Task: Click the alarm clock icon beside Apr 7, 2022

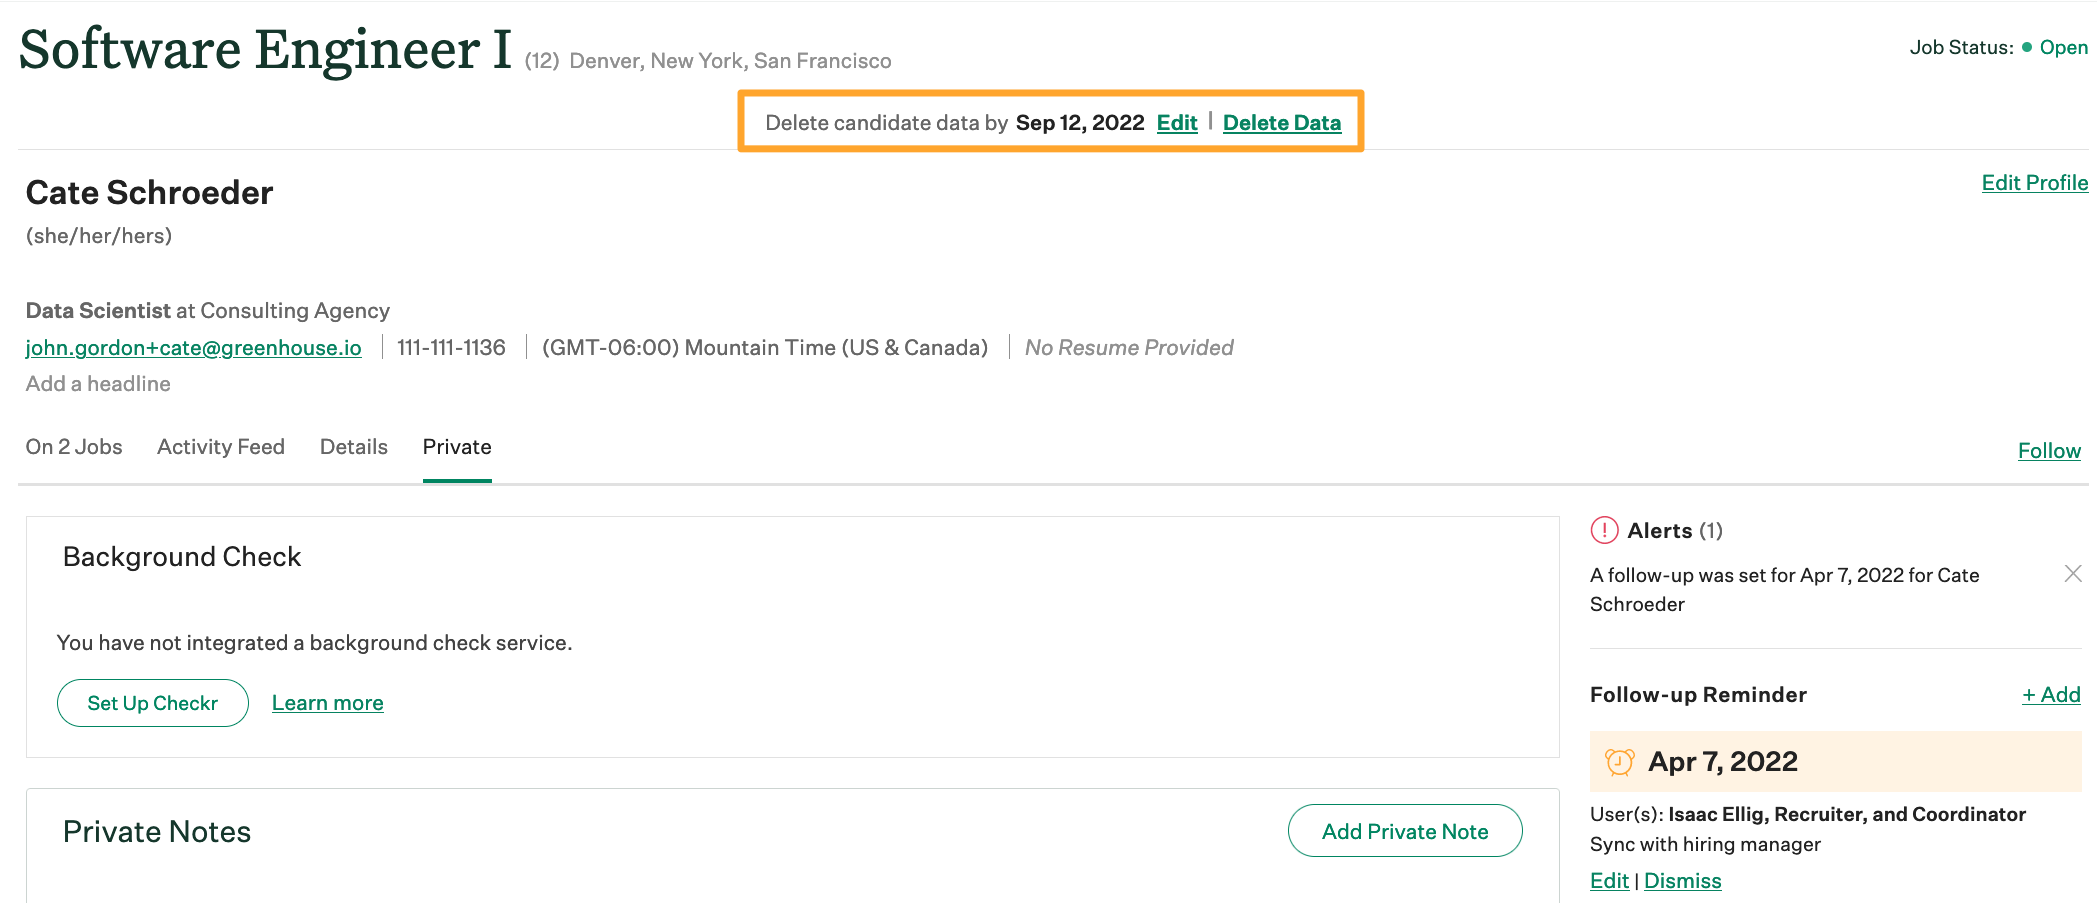Action: pyautogui.click(x=1620, y=761)
